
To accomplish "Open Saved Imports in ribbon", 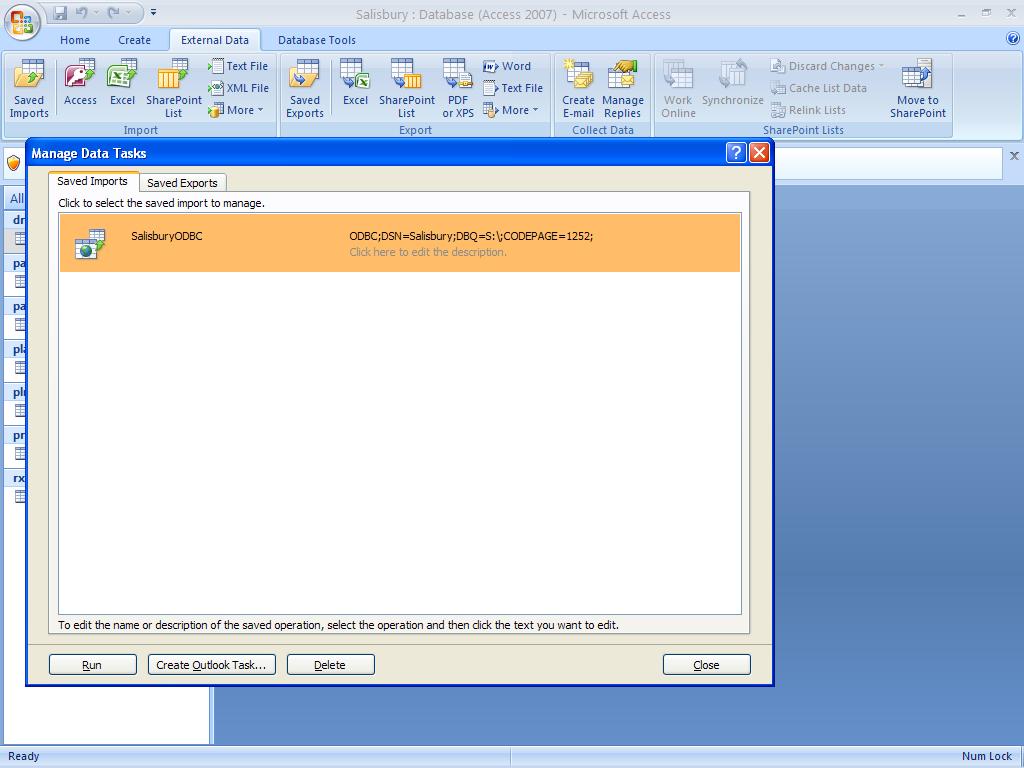I will point(29,89).
